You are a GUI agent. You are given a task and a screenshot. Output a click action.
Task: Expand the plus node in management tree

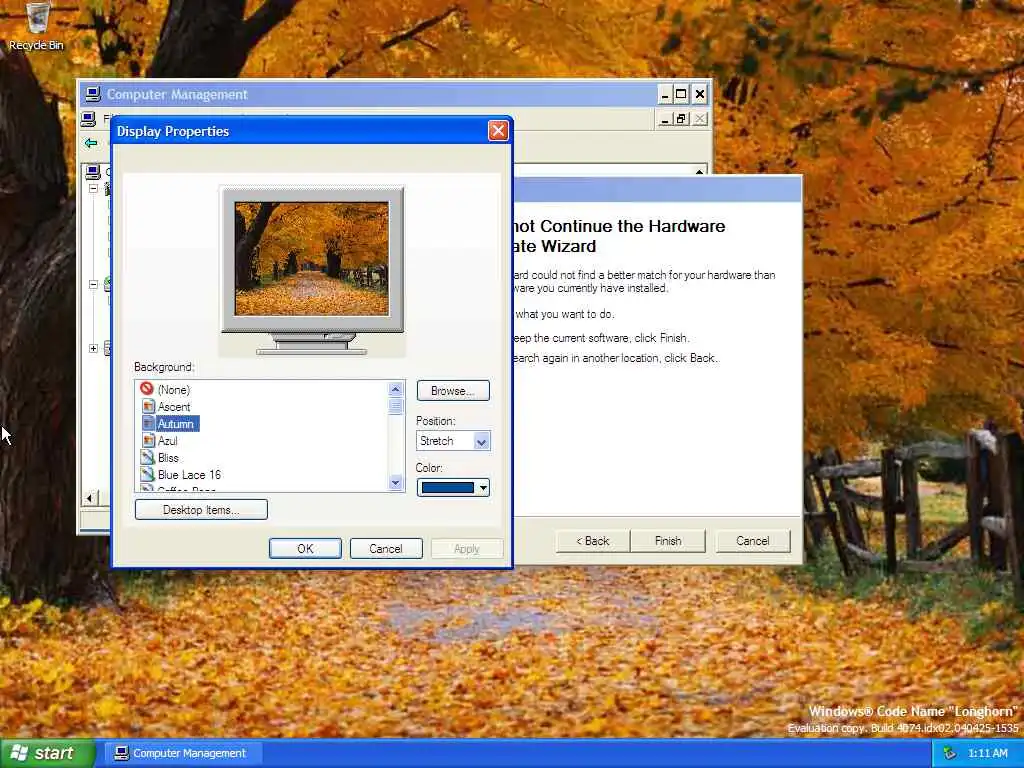pos(93,348)
